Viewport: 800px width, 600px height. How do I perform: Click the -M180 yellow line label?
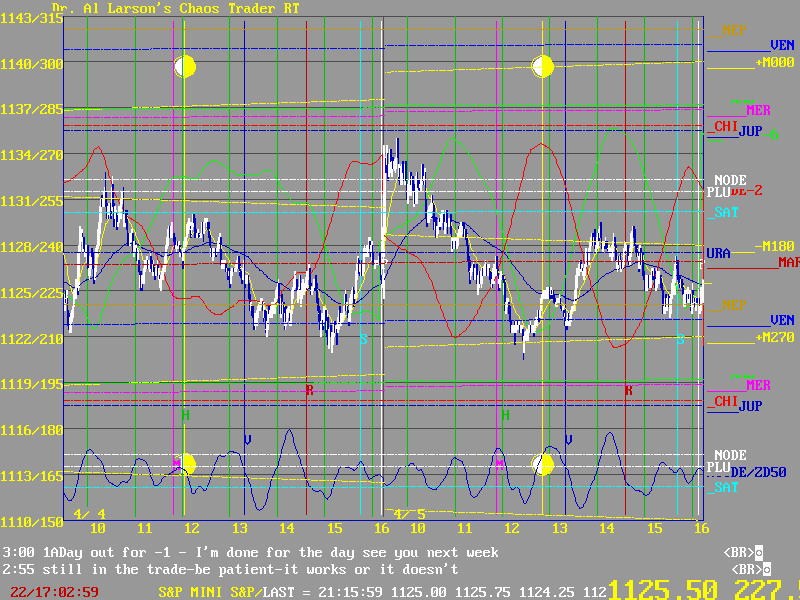(x=774, y=246)
